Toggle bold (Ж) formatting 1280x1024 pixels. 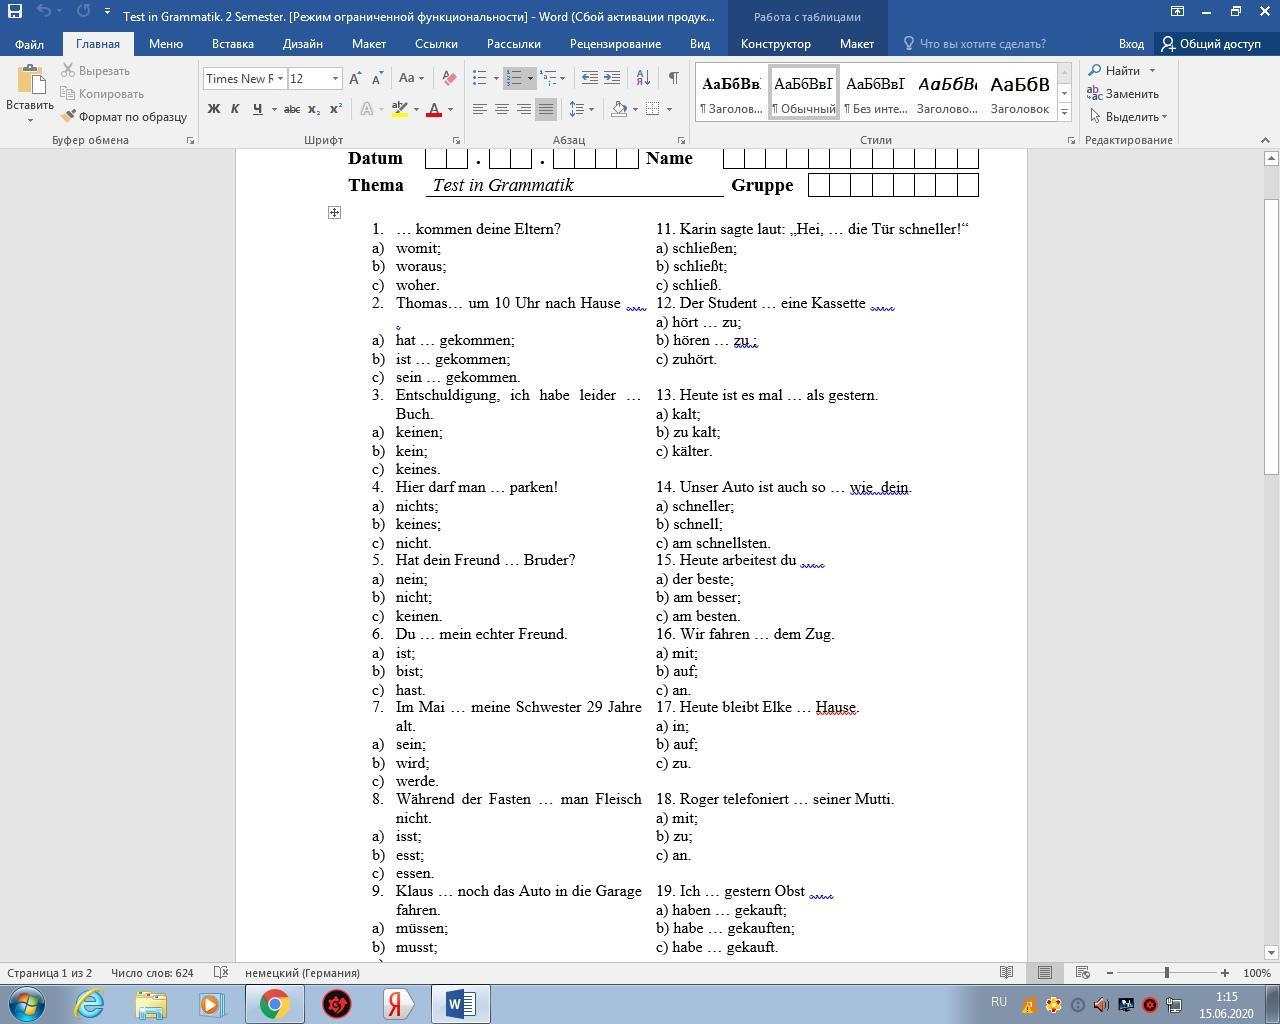[x=213, y=109]
